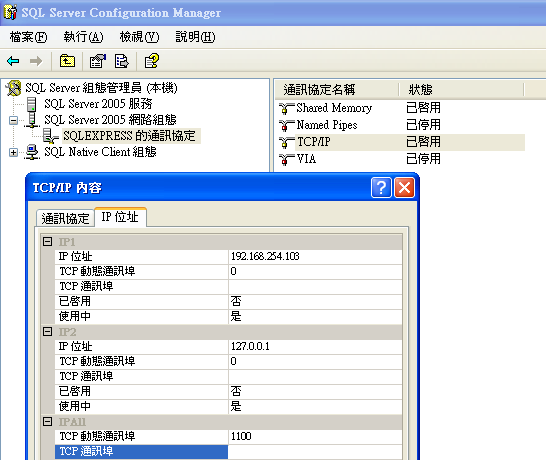Click the dialog's question mark help button
The width and height of the screenshot is (546, 460).
click(x=381, y=188)
